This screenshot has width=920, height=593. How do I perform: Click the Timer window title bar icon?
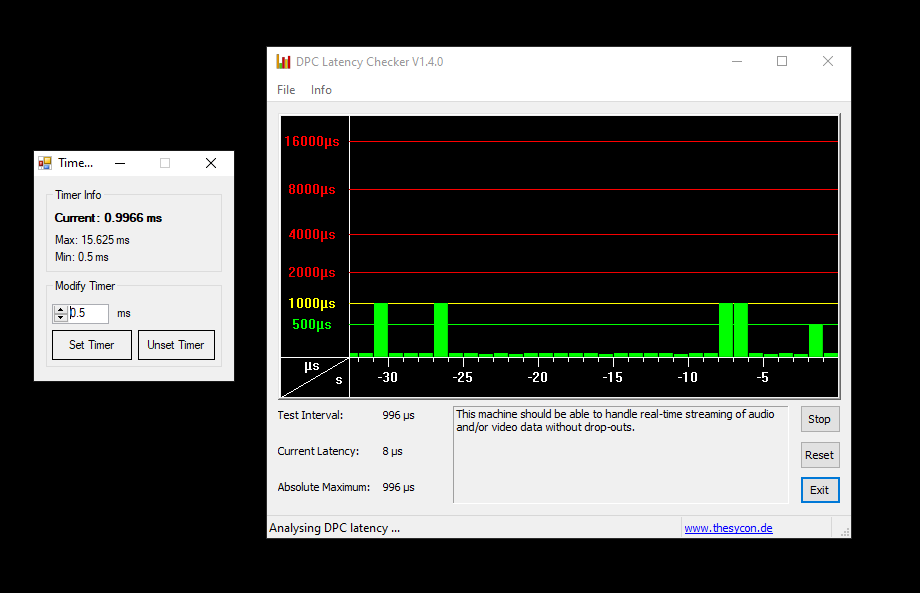(x=45, y=163)
